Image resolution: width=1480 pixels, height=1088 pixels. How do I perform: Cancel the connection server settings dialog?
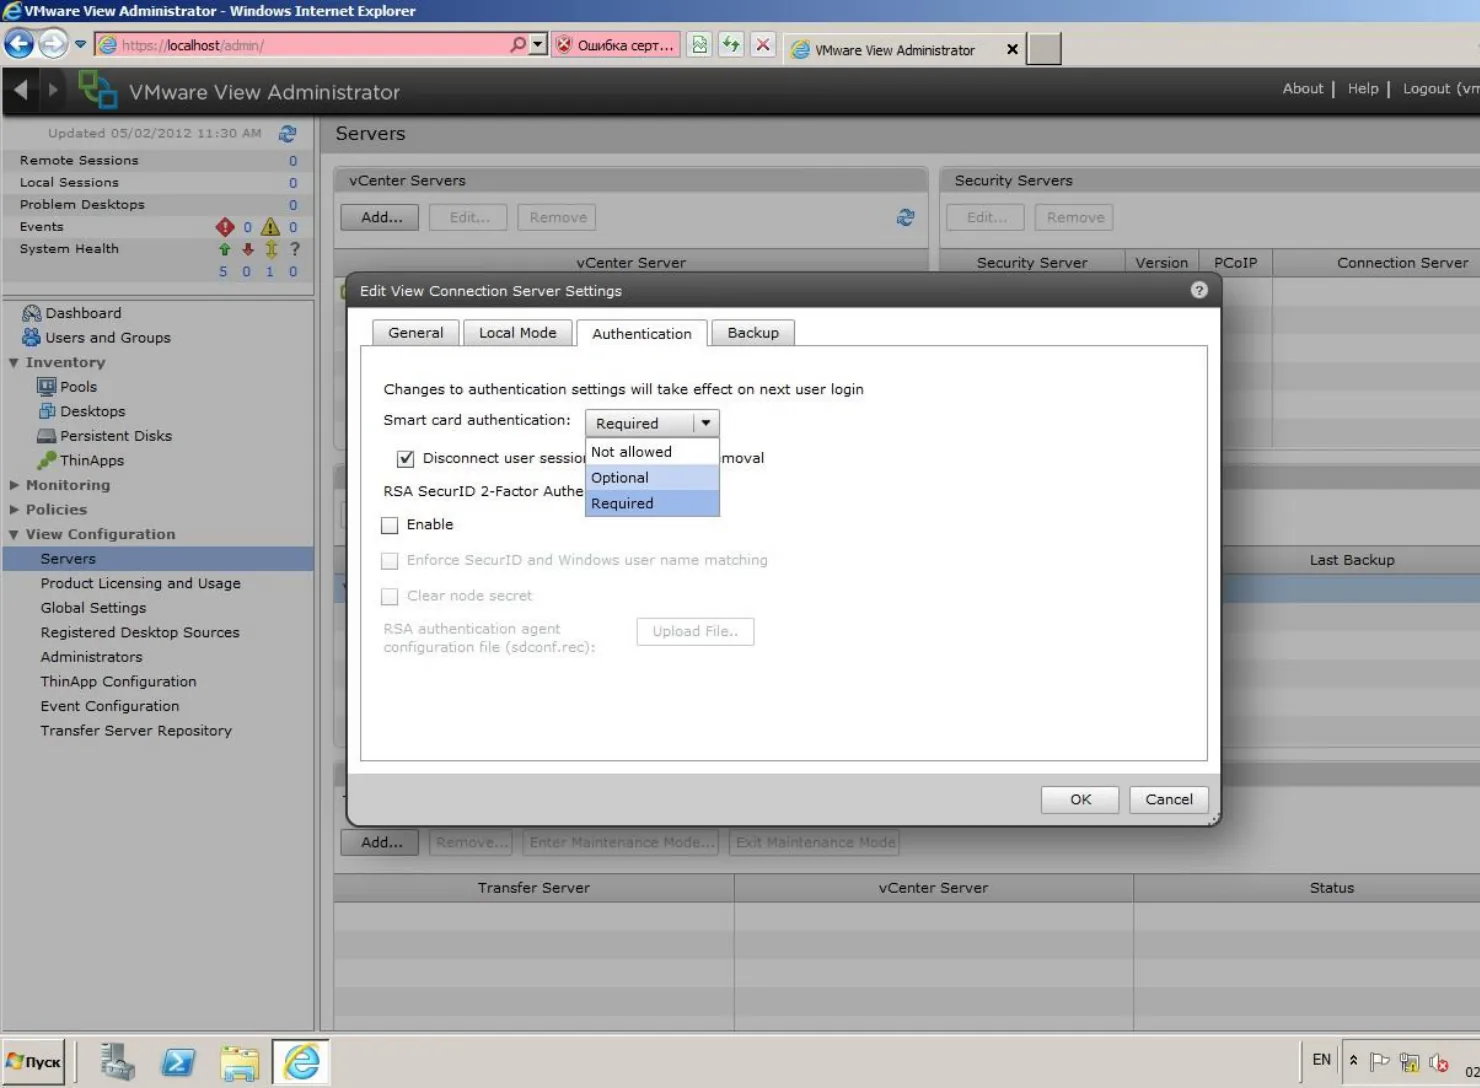(x=1169, y=800)
